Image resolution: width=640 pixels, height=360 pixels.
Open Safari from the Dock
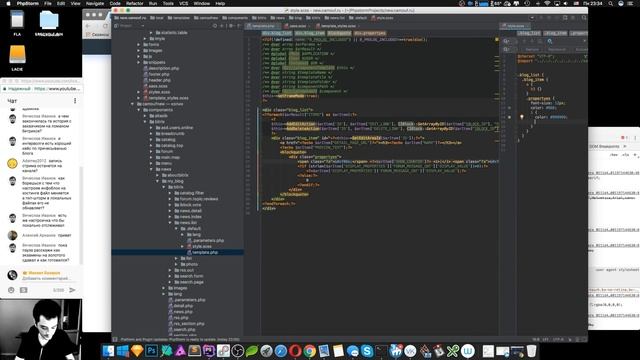click(x=281, y=351)
